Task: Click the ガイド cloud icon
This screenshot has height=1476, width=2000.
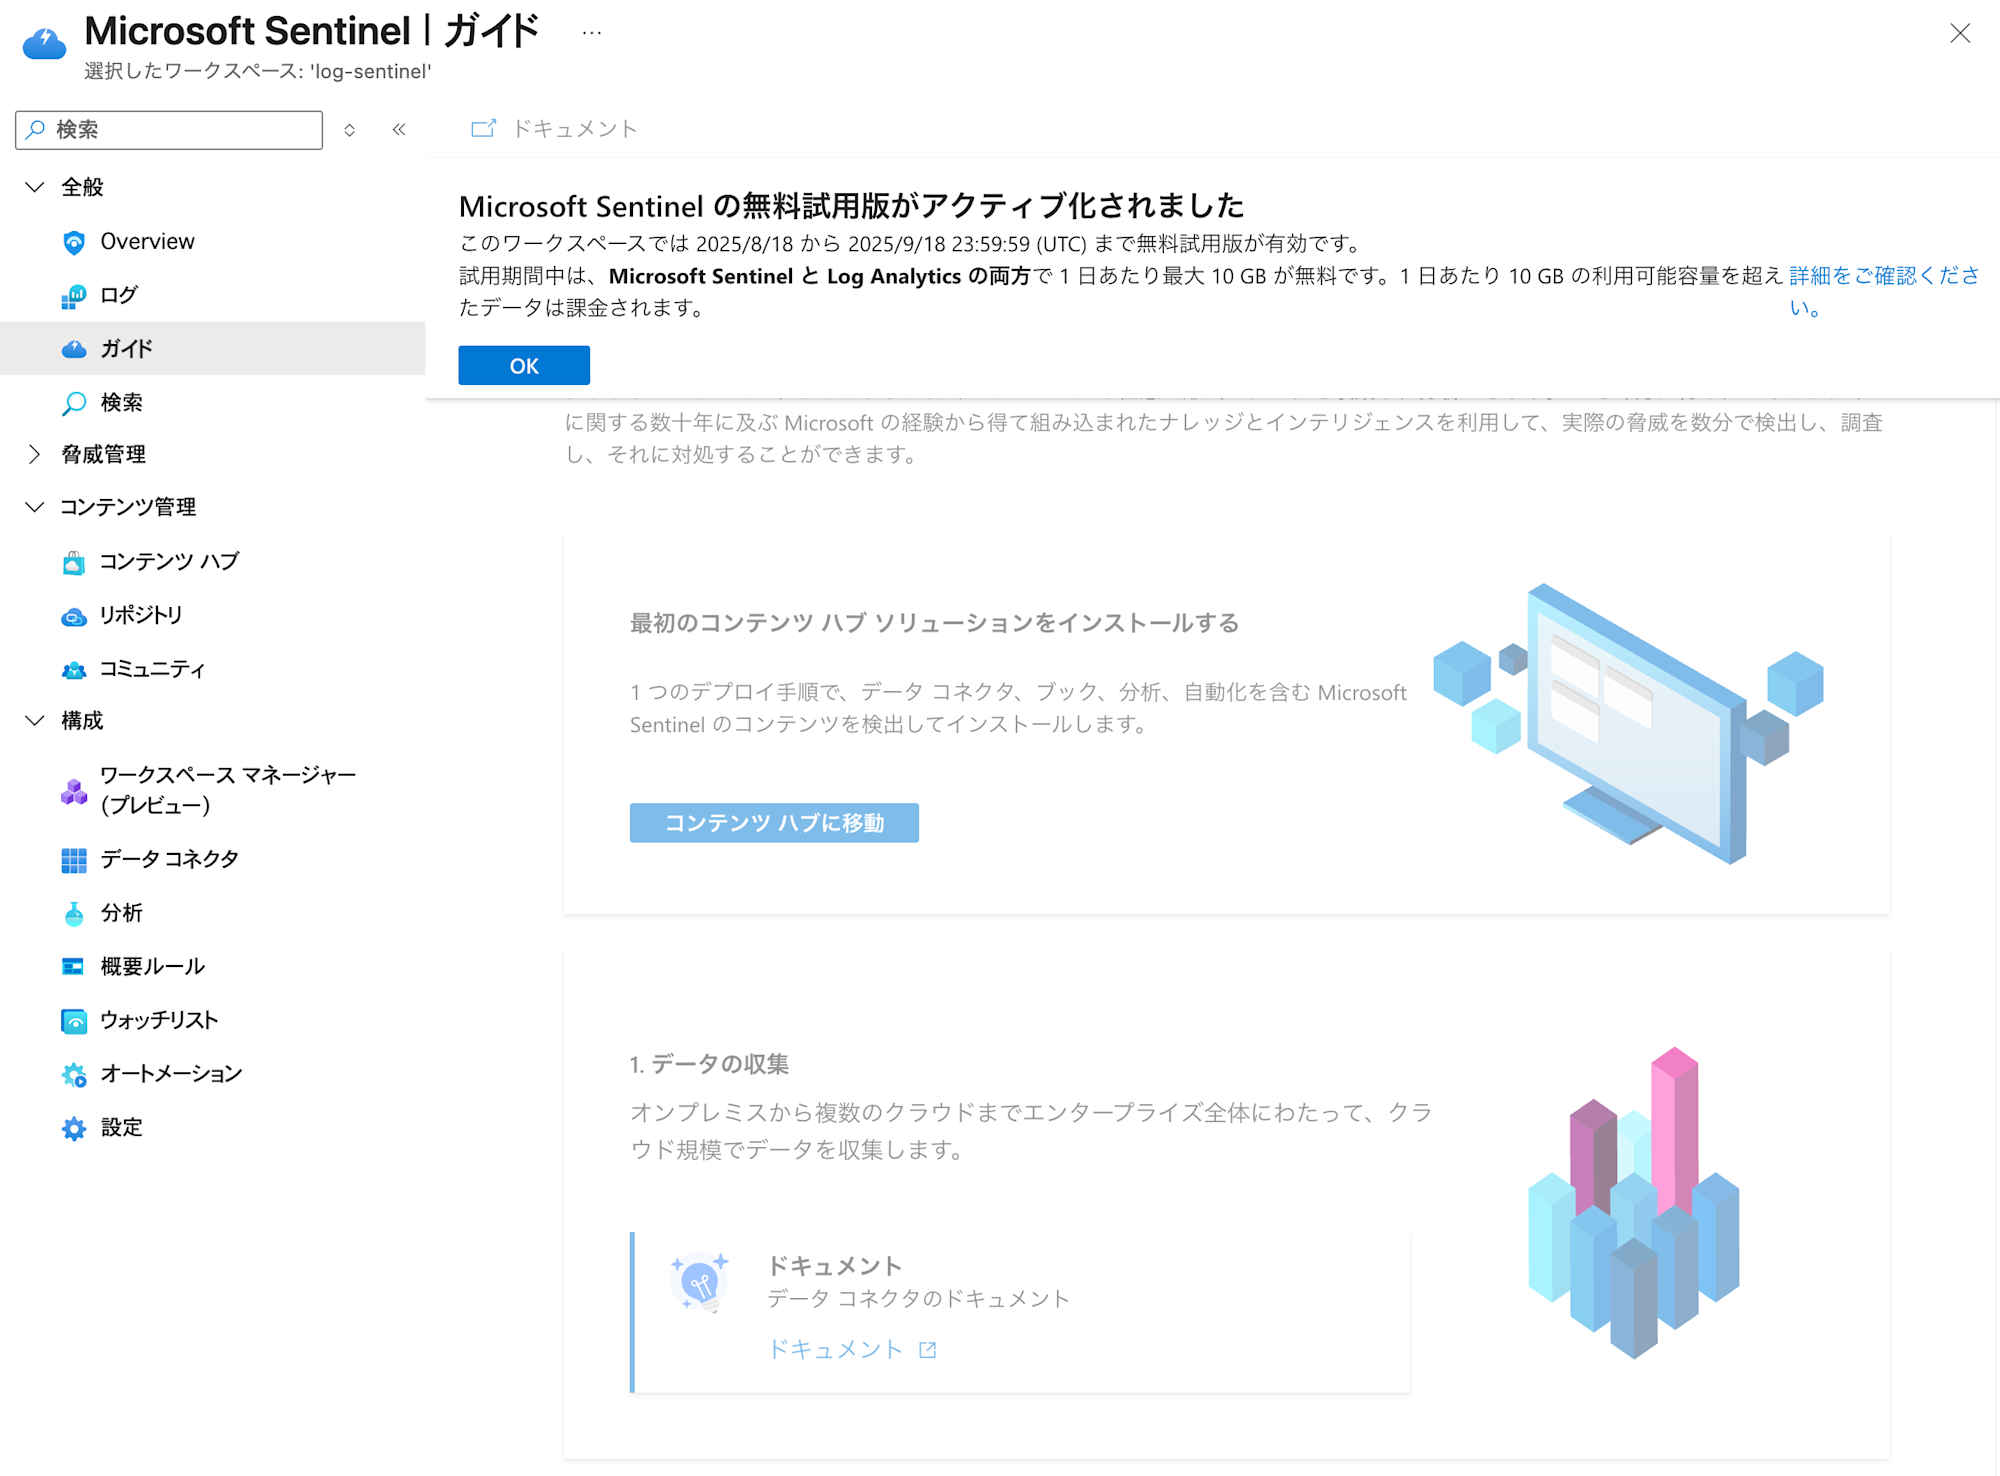Action: point(74,349)
